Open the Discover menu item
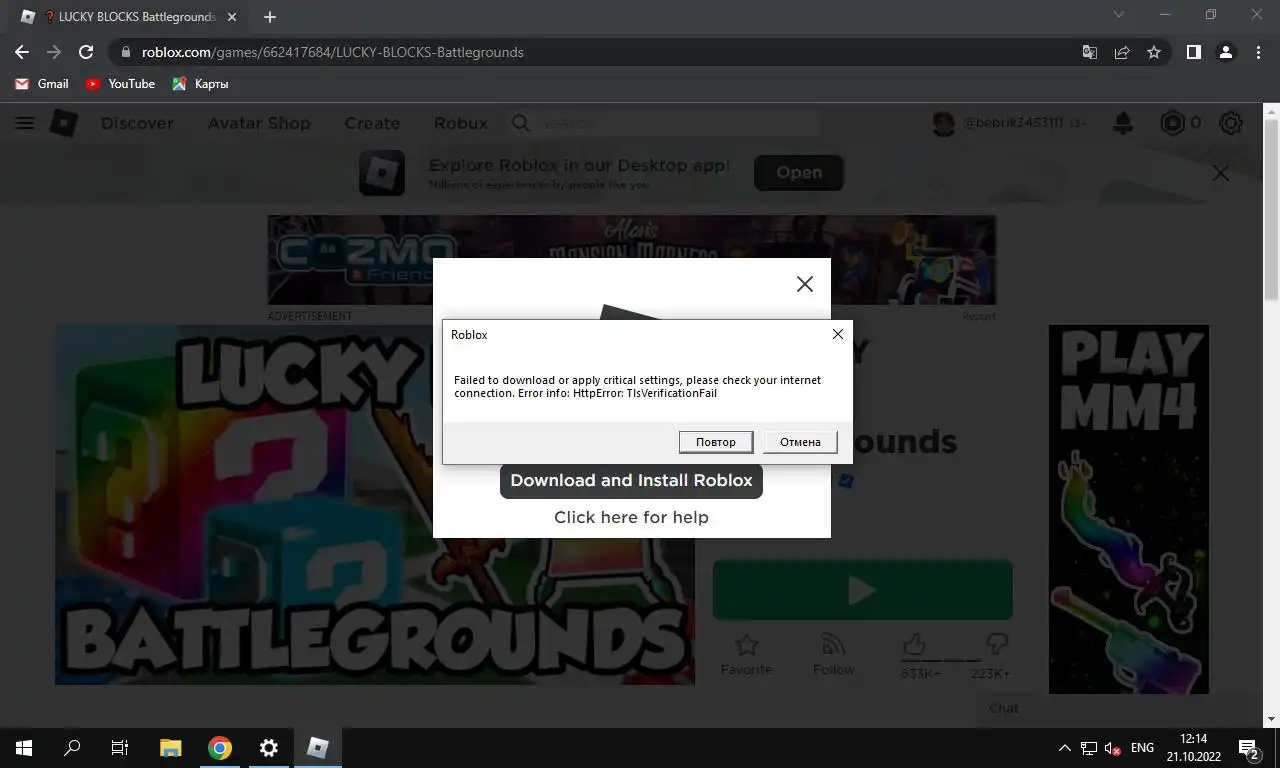Image resolution: width=1280 pixels, height=768 pixels. coord(137,123)
